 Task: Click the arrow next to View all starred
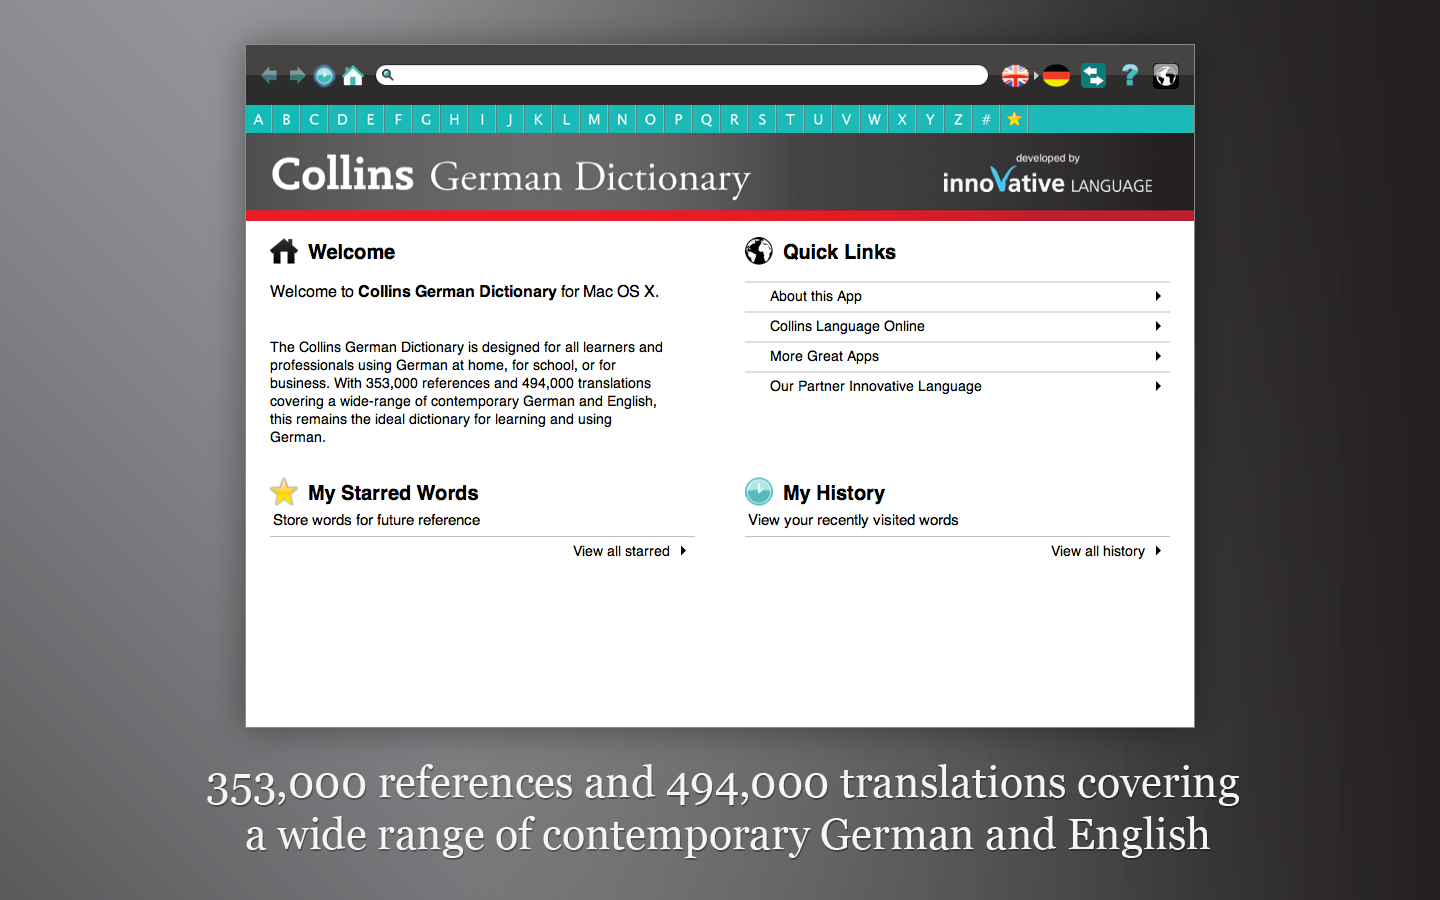(x=683, y=551)
